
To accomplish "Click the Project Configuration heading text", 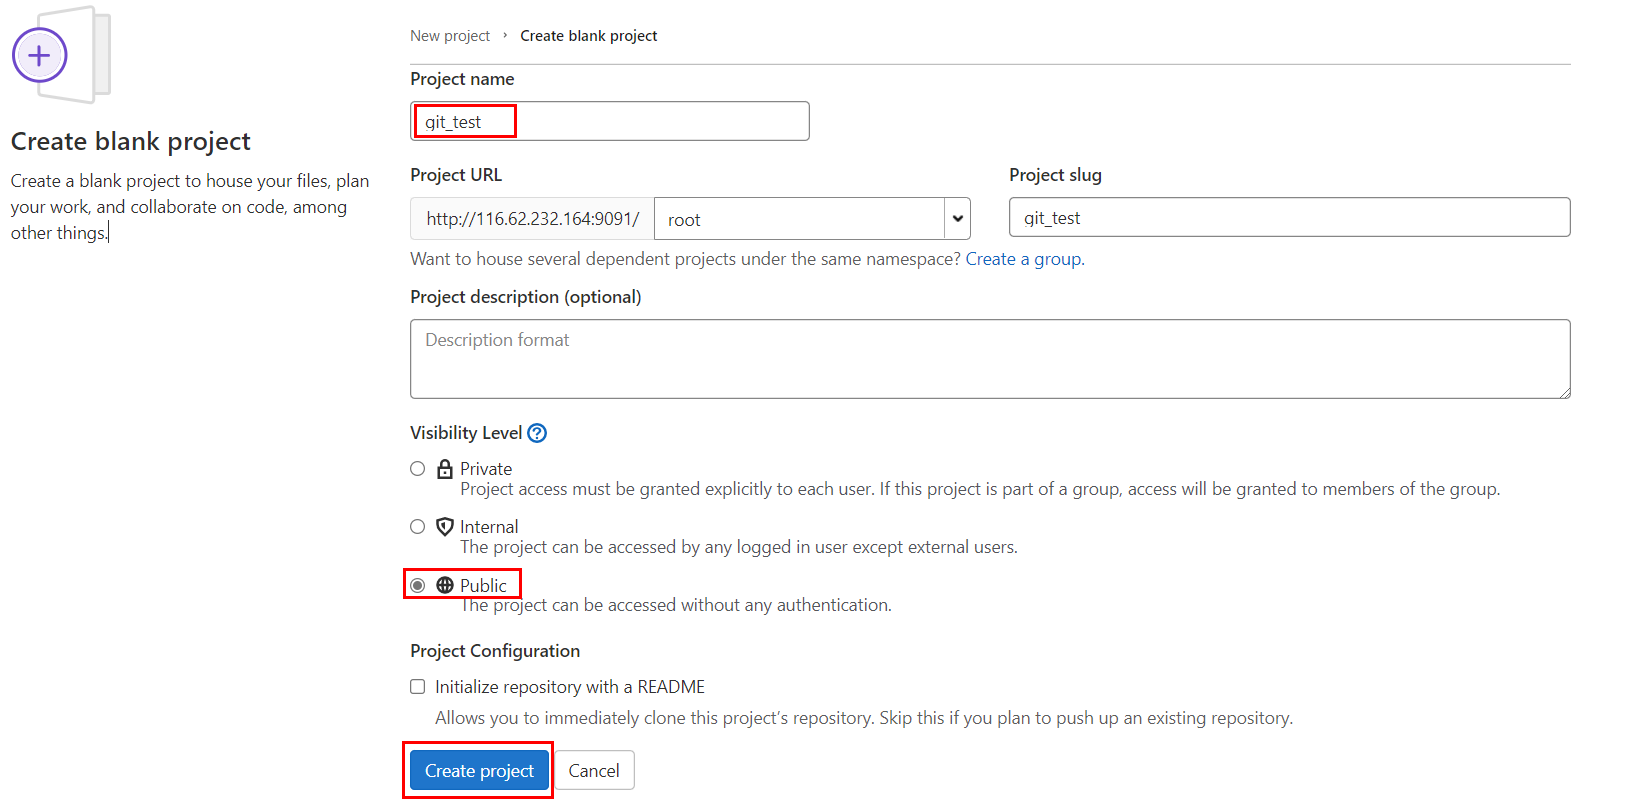I will (495, 651).
